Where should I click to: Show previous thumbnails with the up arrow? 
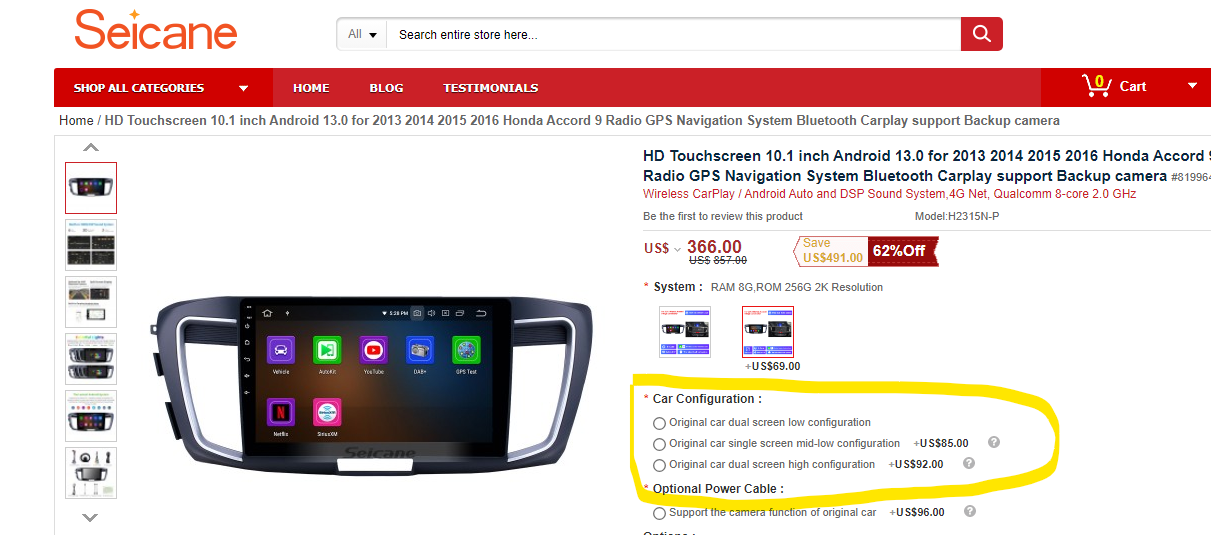pos(90,147)
